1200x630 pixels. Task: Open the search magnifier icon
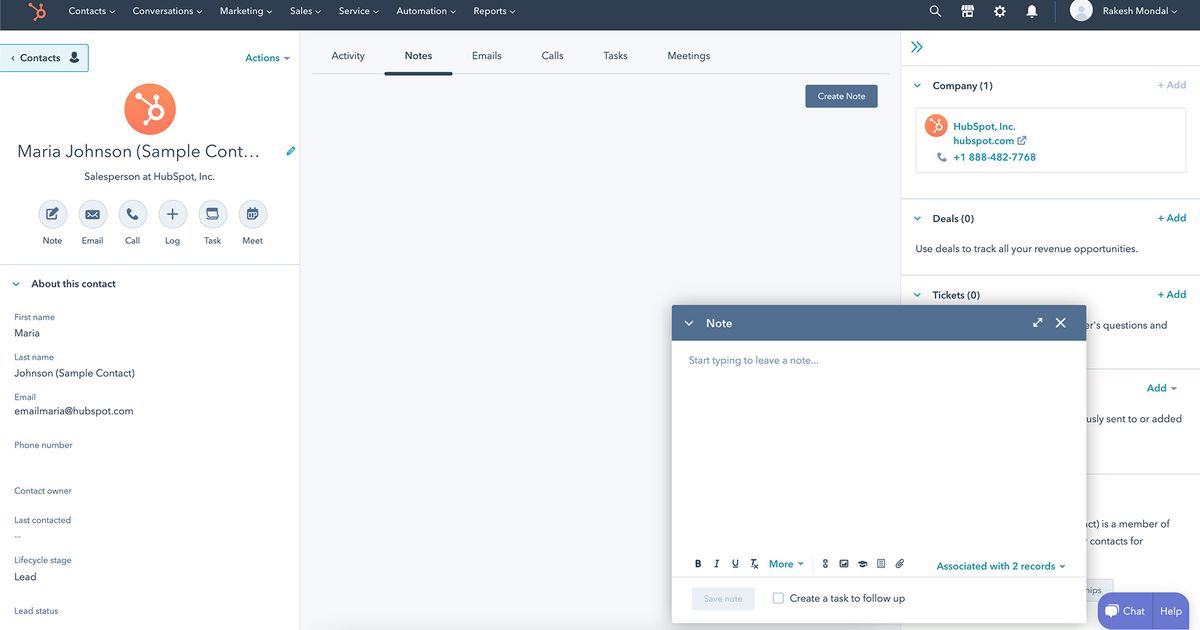coord(935,12)
